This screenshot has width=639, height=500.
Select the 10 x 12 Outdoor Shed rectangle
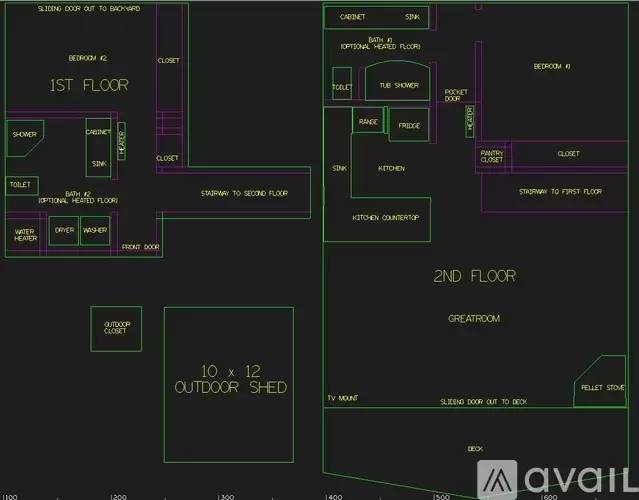229,385
